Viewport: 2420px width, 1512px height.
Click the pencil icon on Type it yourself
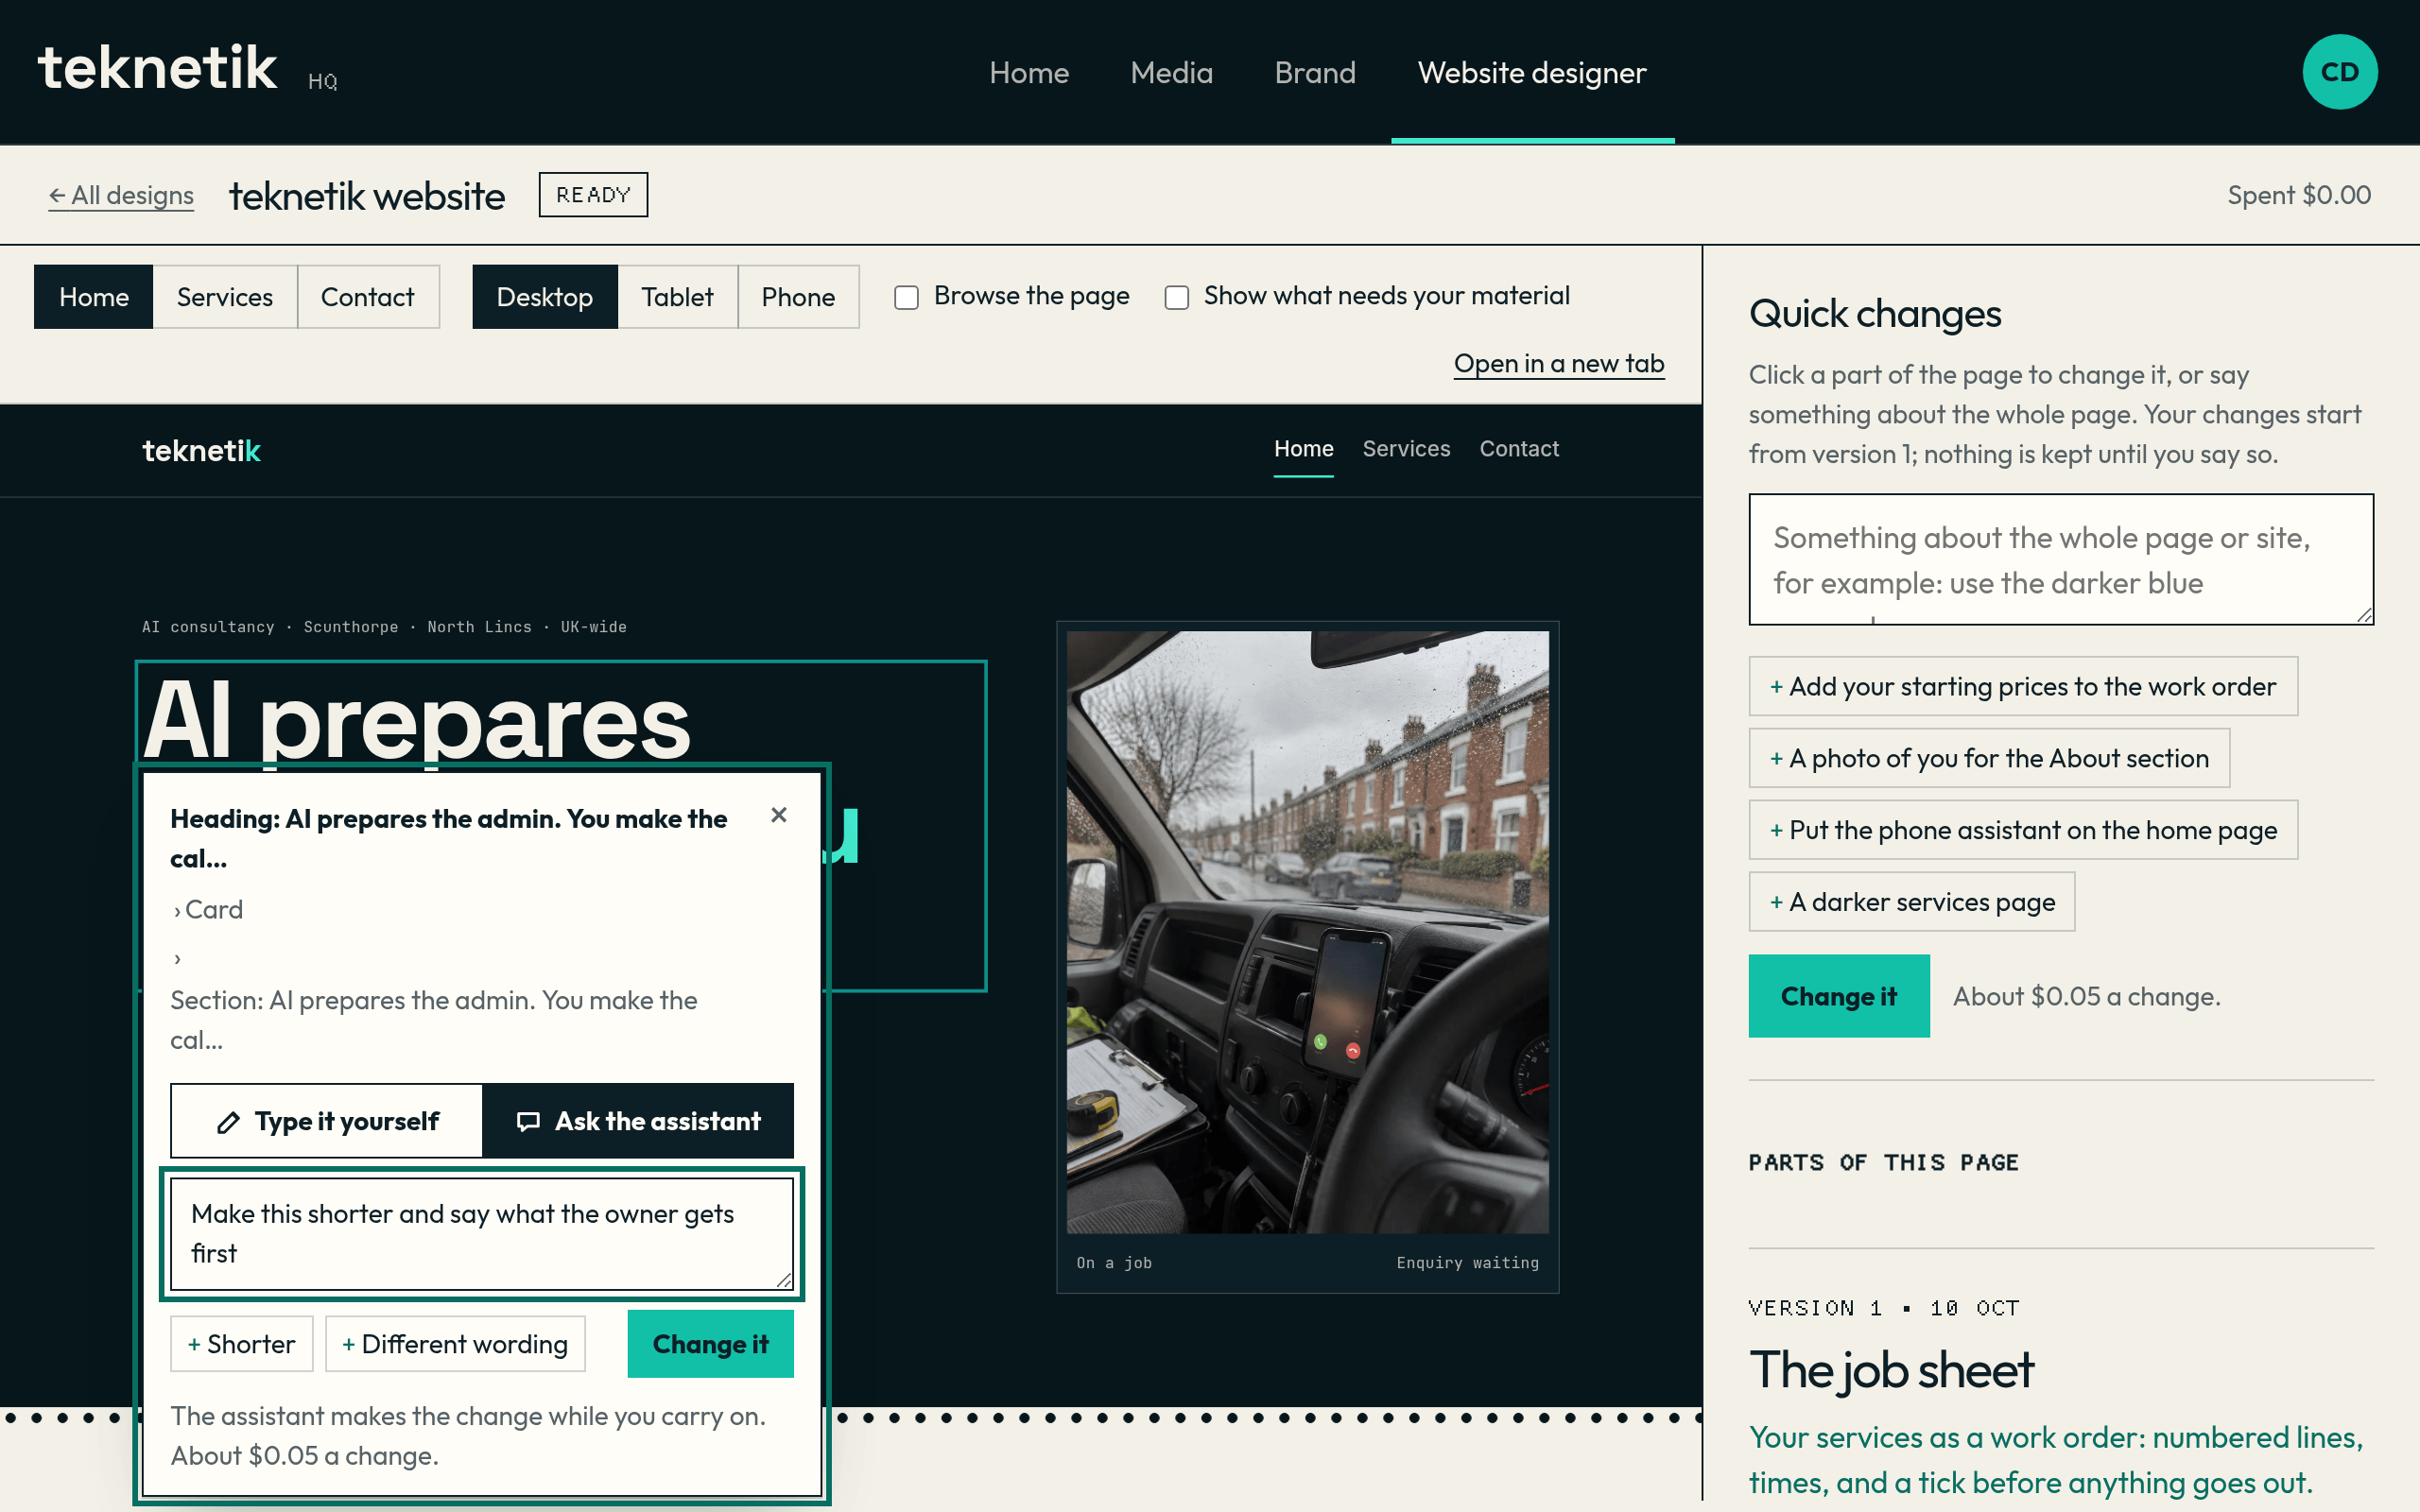(228, 1122)
